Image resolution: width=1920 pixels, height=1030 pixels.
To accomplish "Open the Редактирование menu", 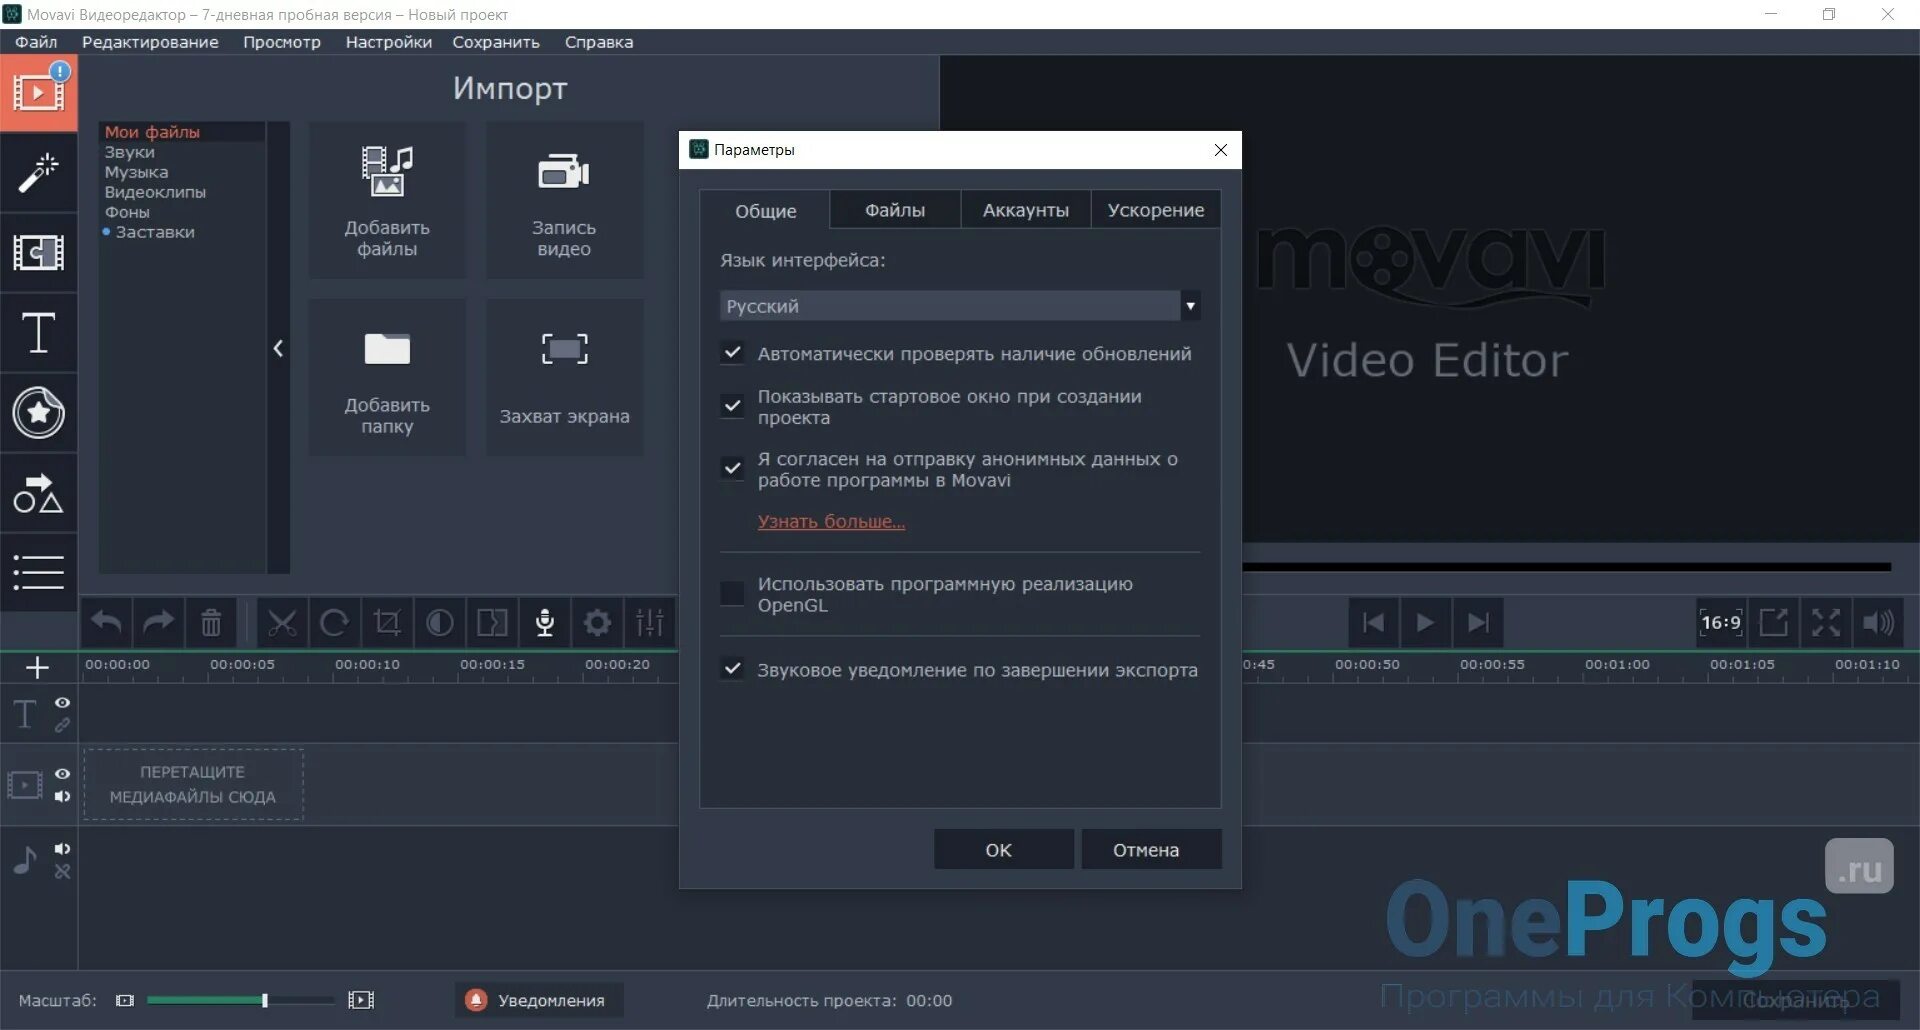I will (x=150, y=42).
